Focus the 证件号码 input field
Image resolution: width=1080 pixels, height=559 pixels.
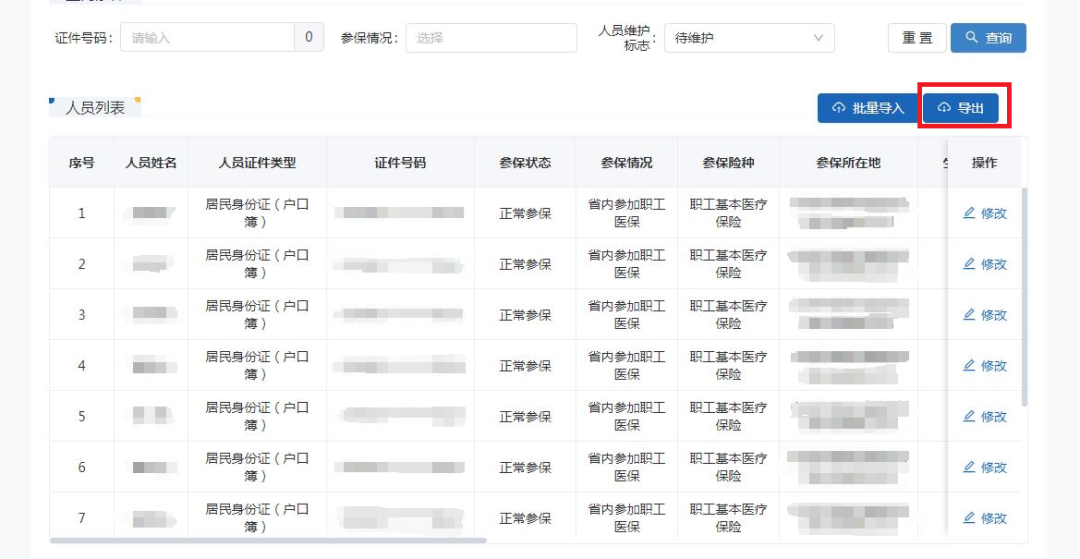207,37
